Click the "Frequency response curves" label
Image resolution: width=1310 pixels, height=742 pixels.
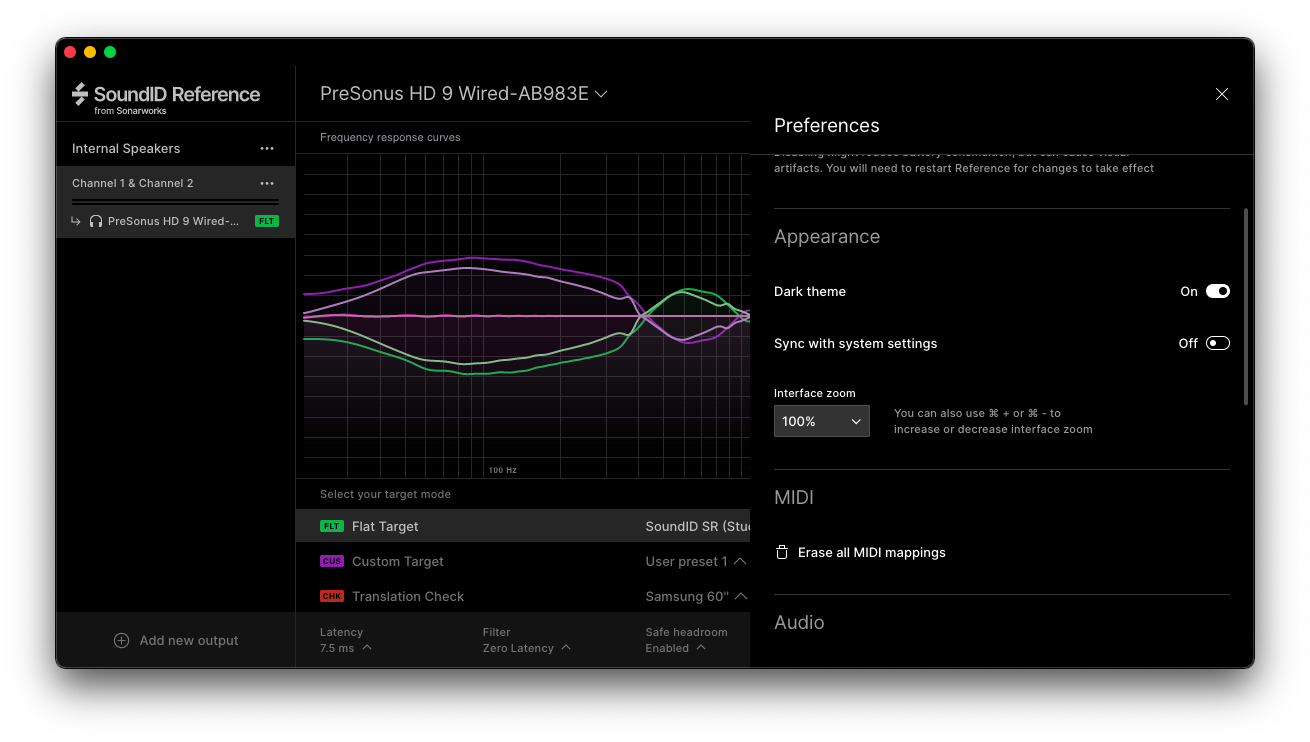tap(390, 137)
